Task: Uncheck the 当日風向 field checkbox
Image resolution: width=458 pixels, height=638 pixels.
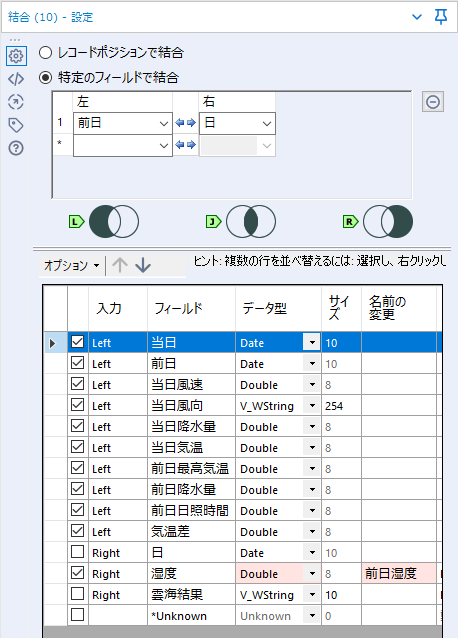Action: click(x=78, y=405)
